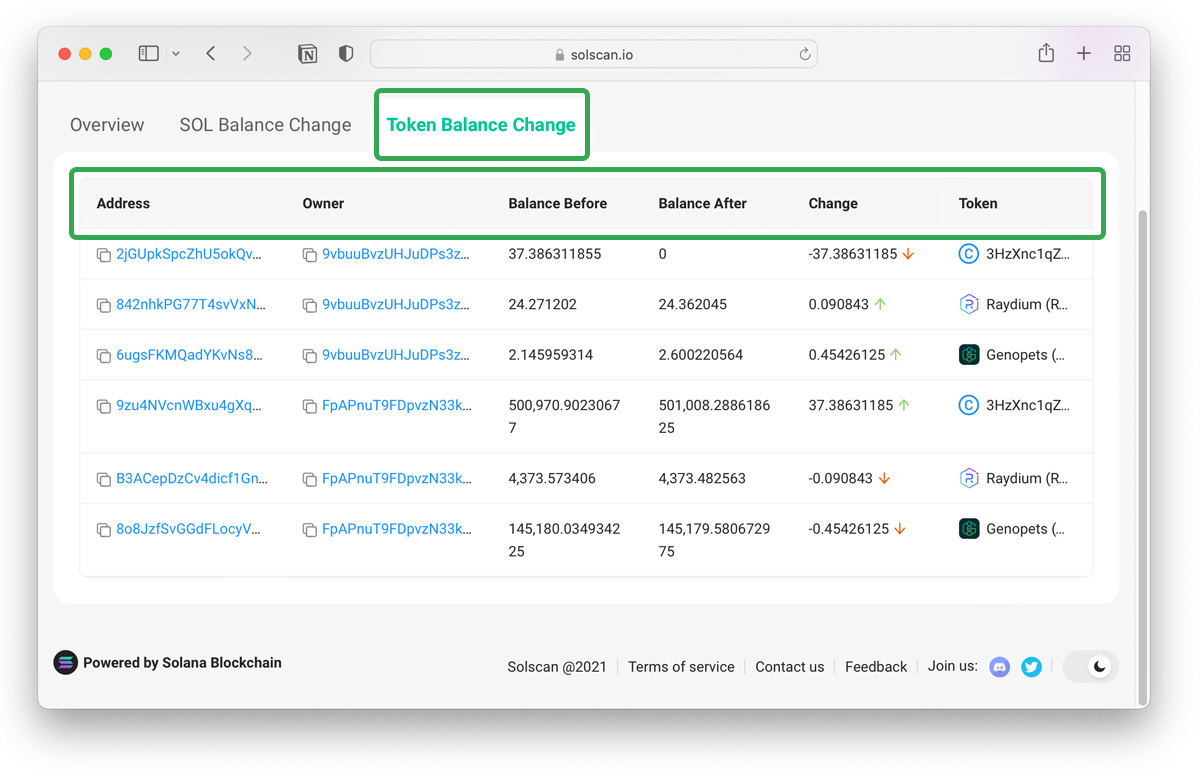The width and height of the screenshot is (1200, 776).
Task: Expand sidebar dropdown chevron in toolbar
Action: pos(176,54)
